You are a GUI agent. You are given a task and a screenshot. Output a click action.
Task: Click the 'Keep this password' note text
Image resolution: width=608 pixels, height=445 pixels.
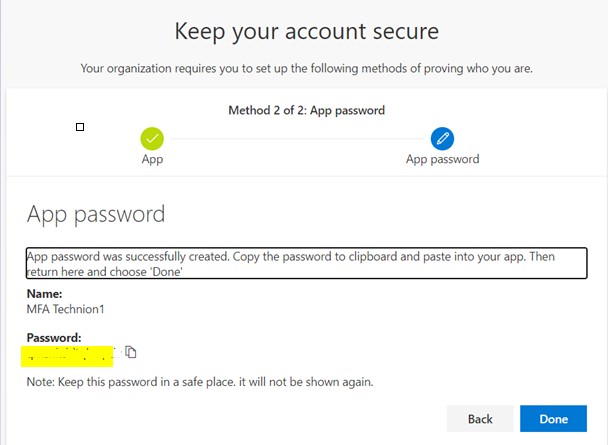pos(200,382)
